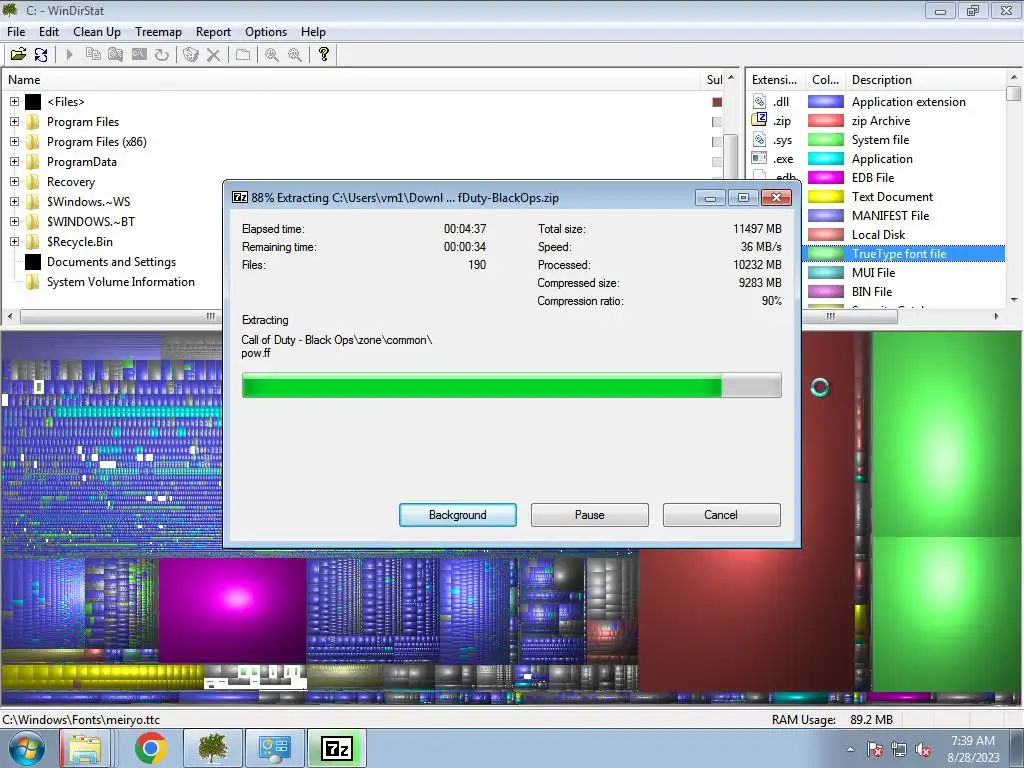Open the Help menu
1024x768 pixels.
[313, 31]
